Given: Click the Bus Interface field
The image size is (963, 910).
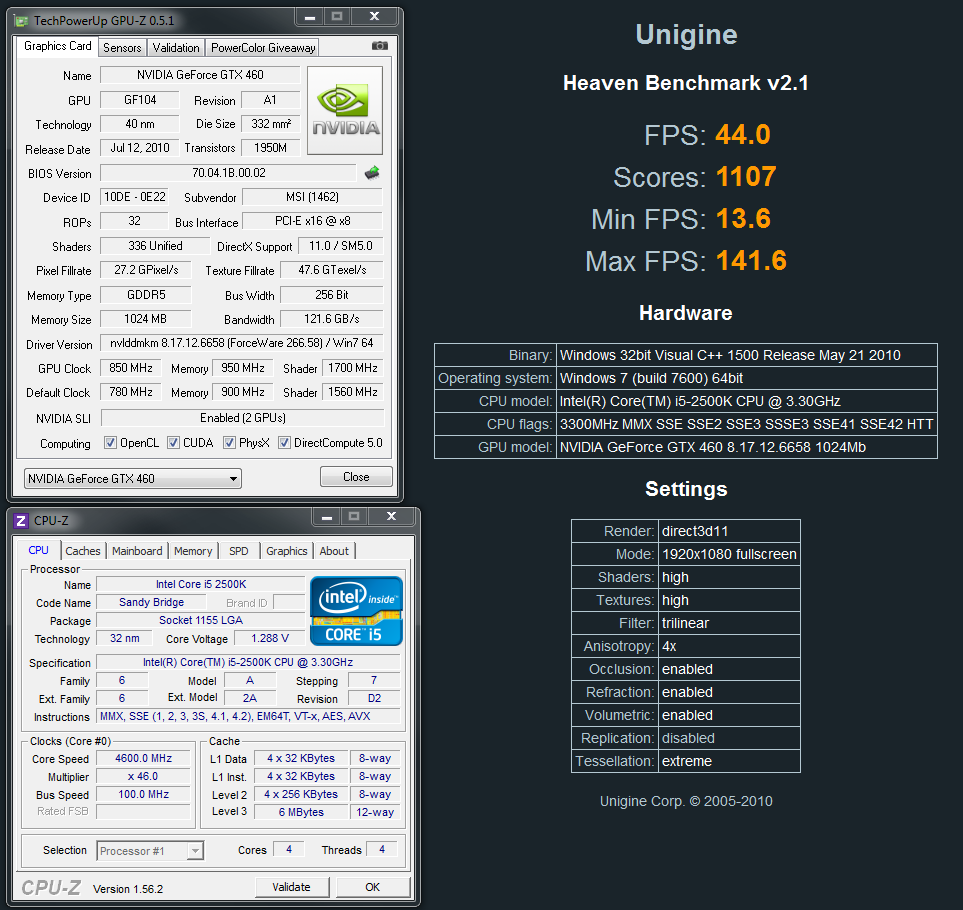Looking at the screenshot, I should [x=313, y=221].
